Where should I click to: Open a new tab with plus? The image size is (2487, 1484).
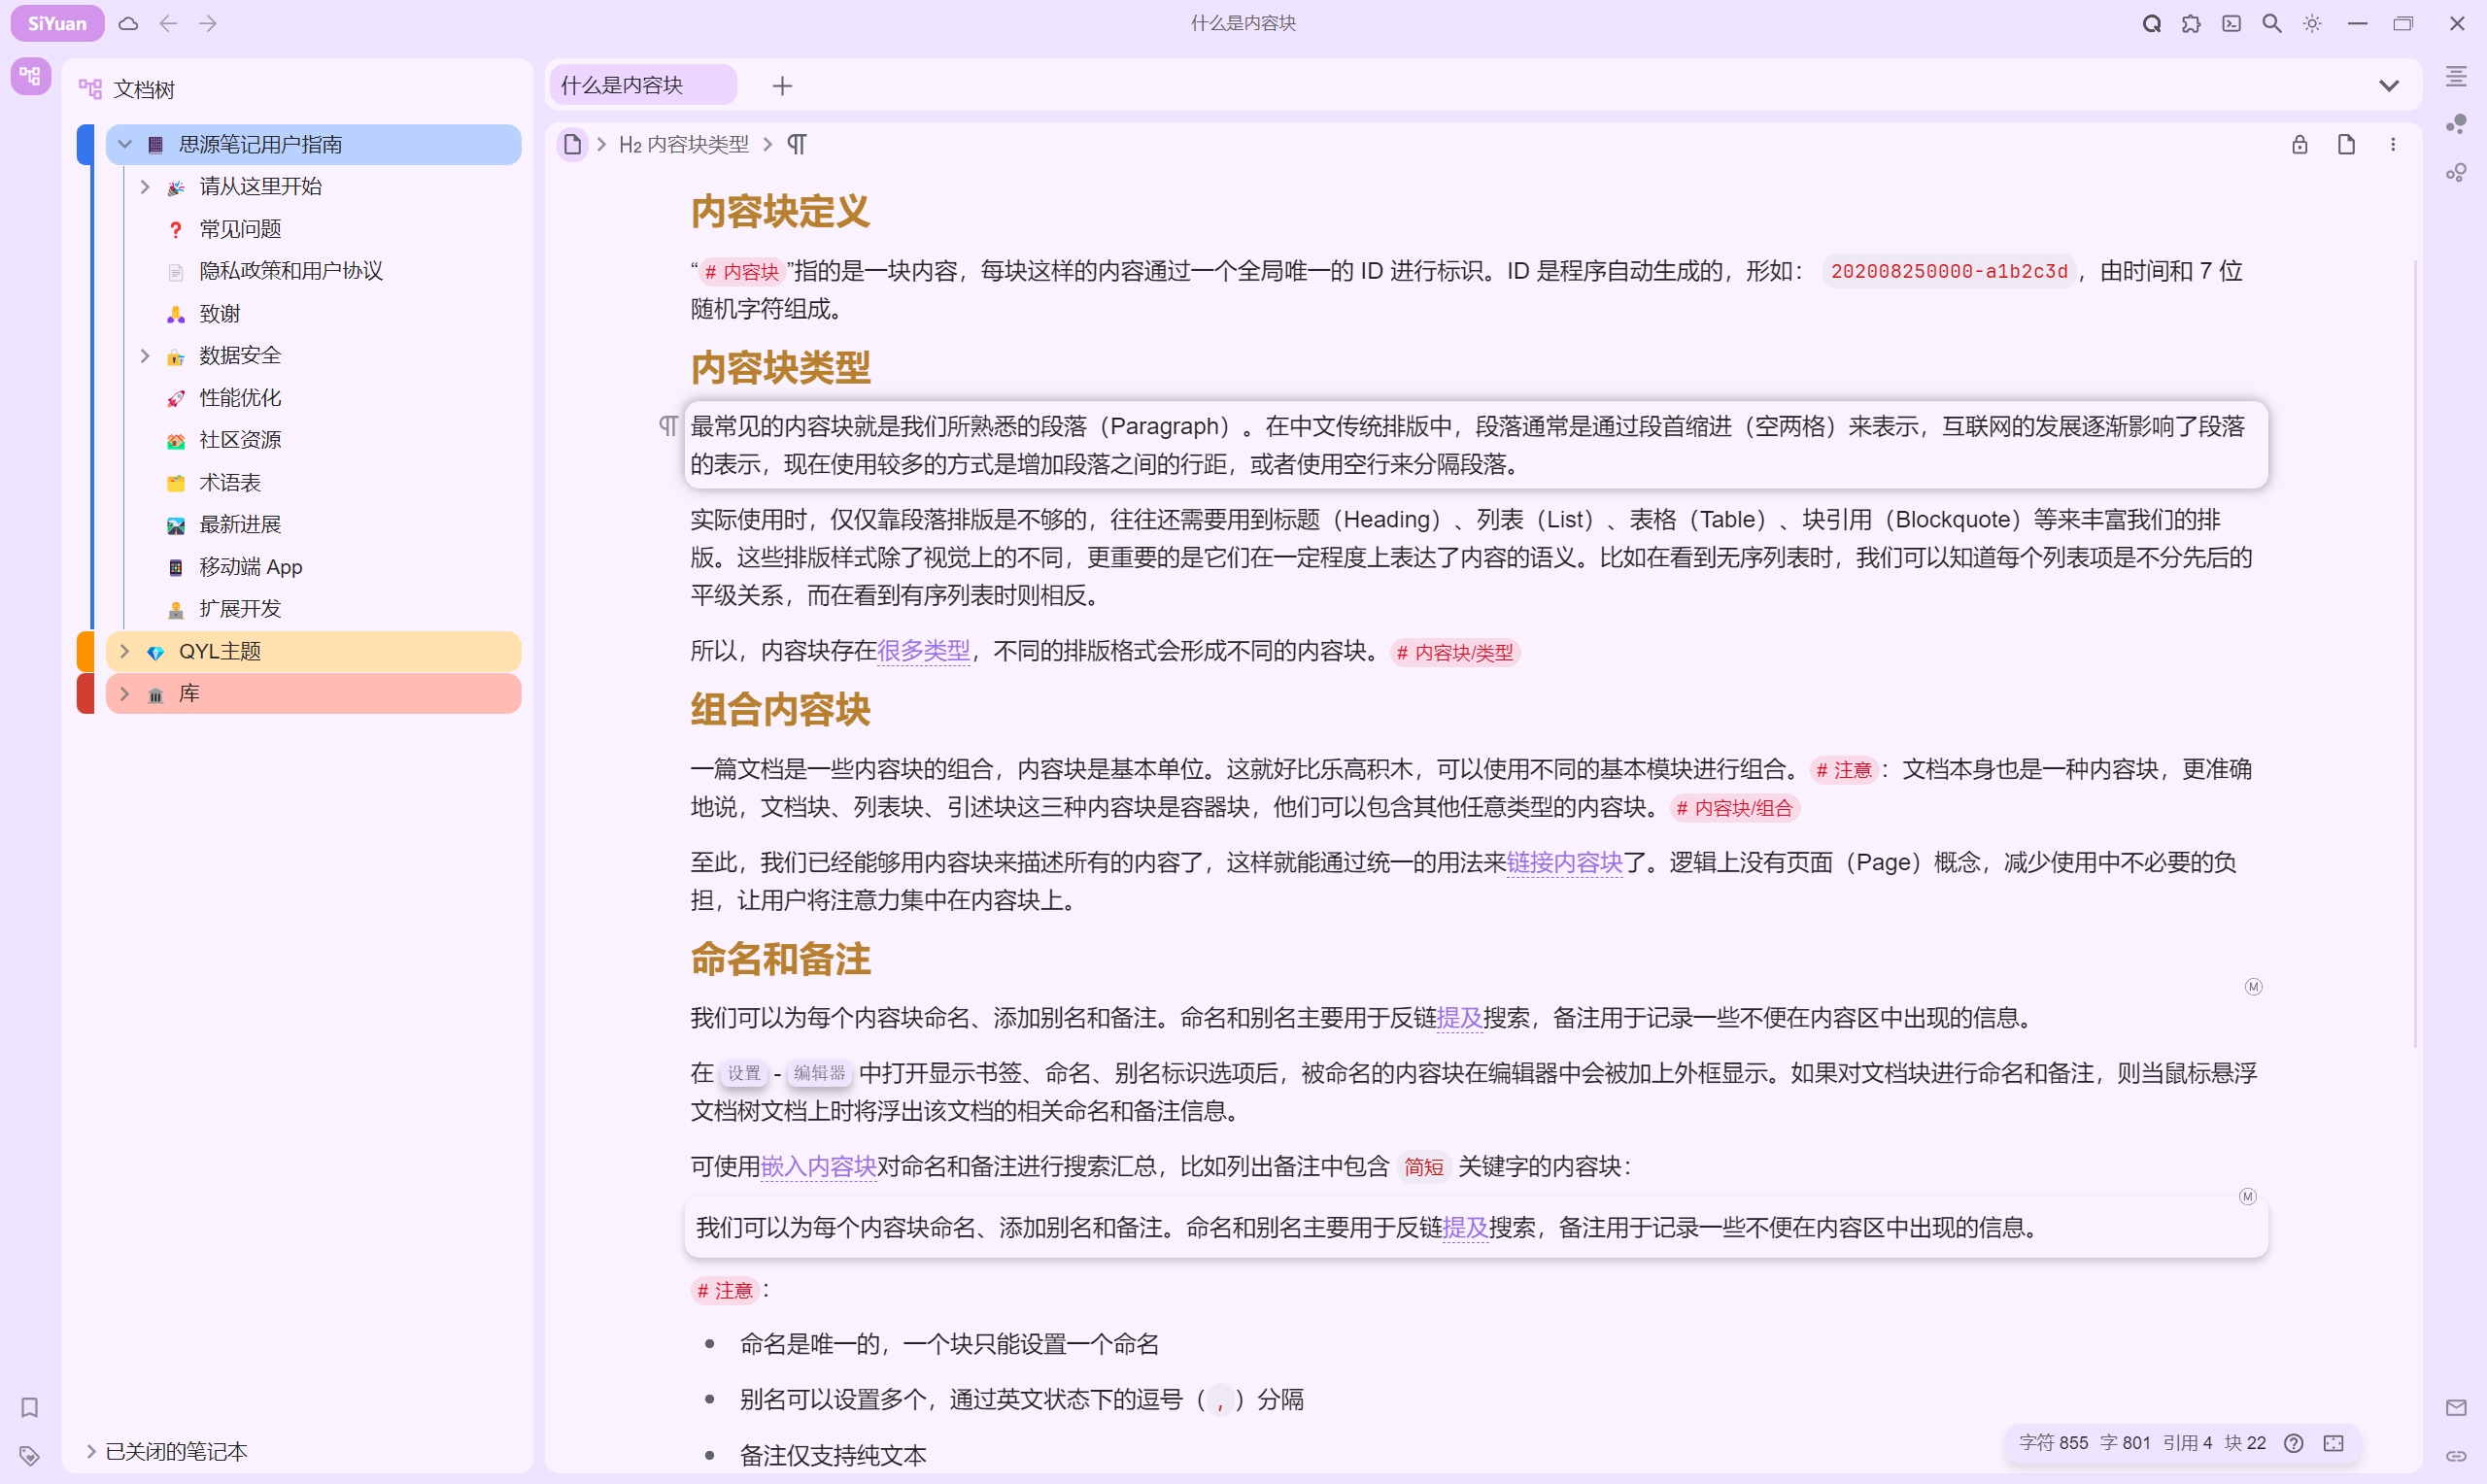[782, 86]
